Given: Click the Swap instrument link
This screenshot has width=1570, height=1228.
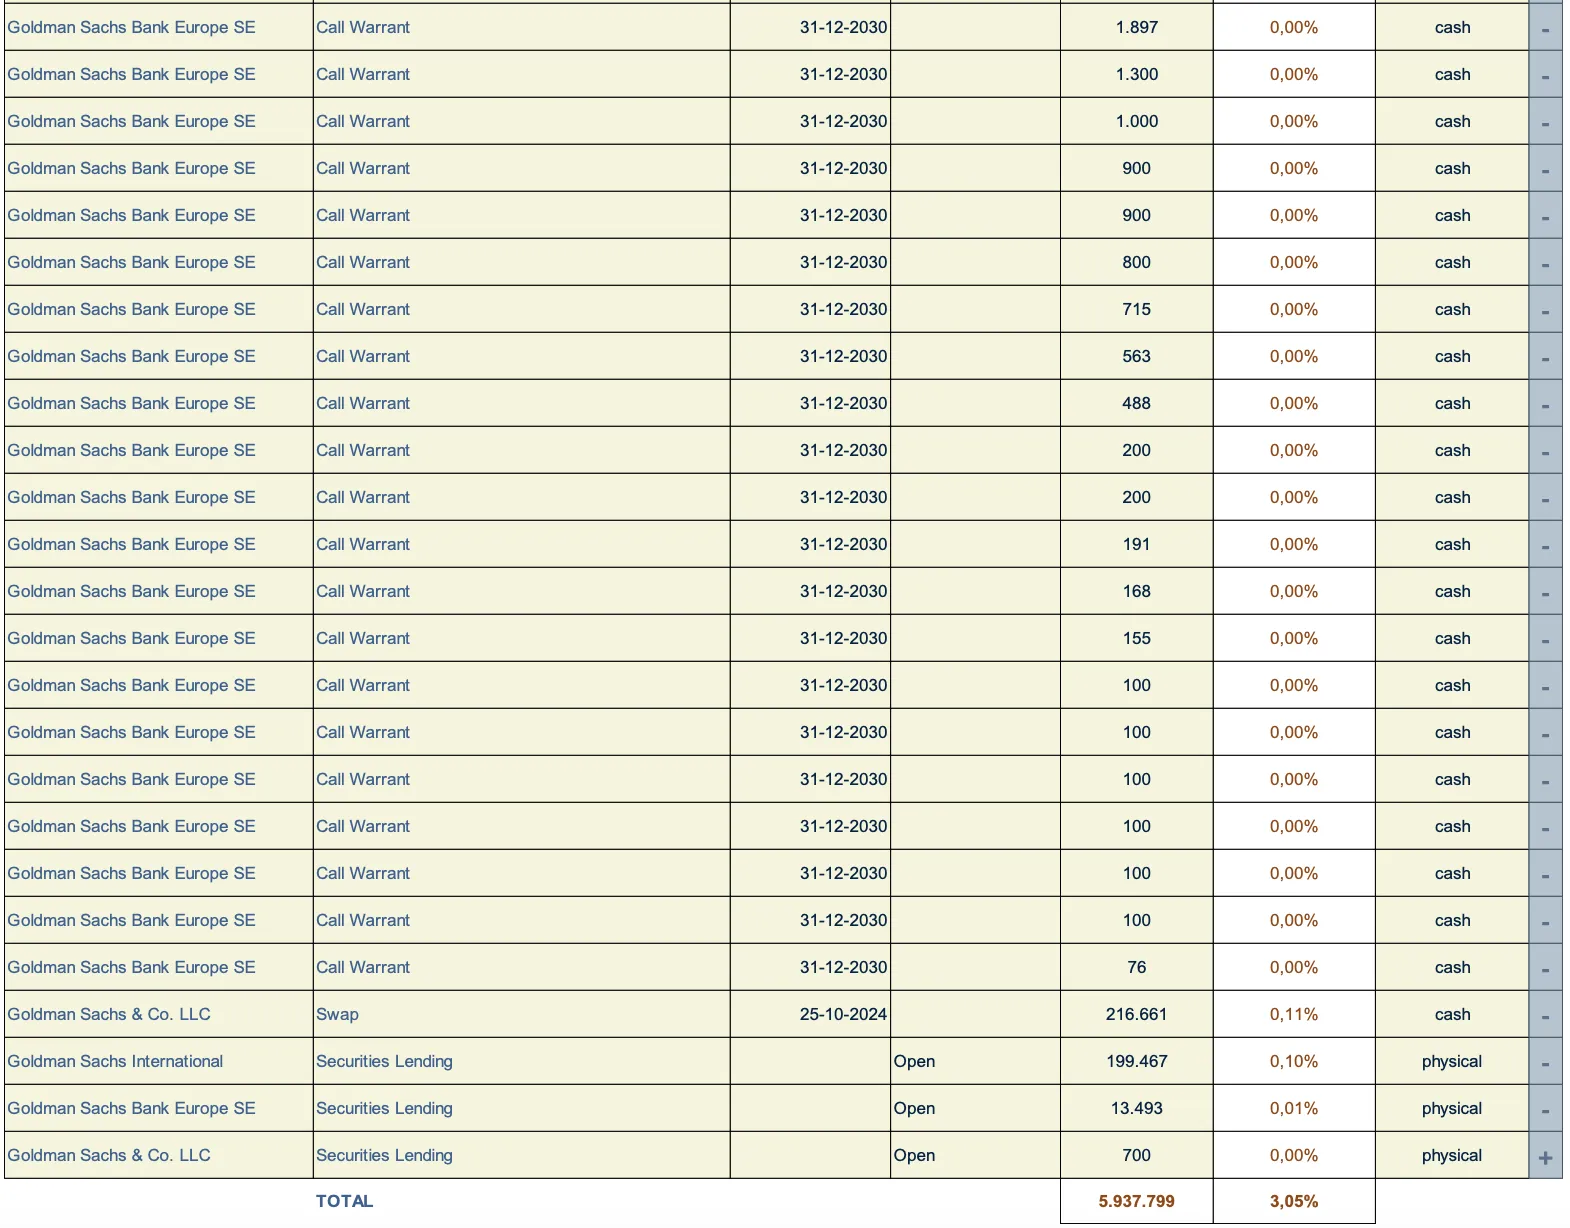Looking at the screenshot, I should coord(337,1014).
